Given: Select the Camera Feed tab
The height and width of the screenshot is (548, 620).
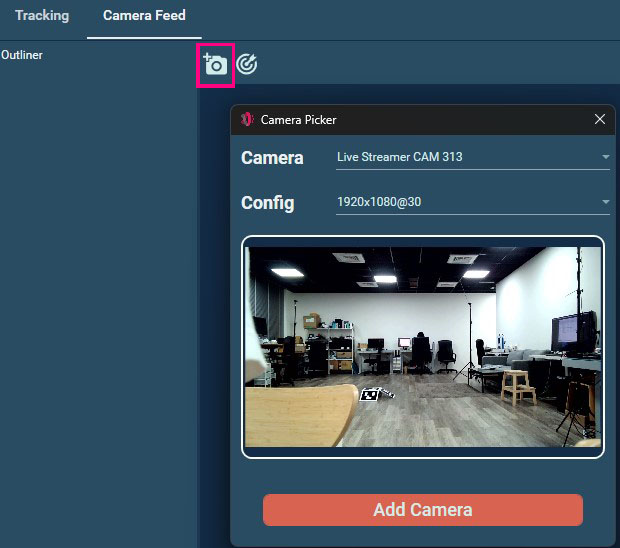Looking at the screenshot, I should point(144,16).
